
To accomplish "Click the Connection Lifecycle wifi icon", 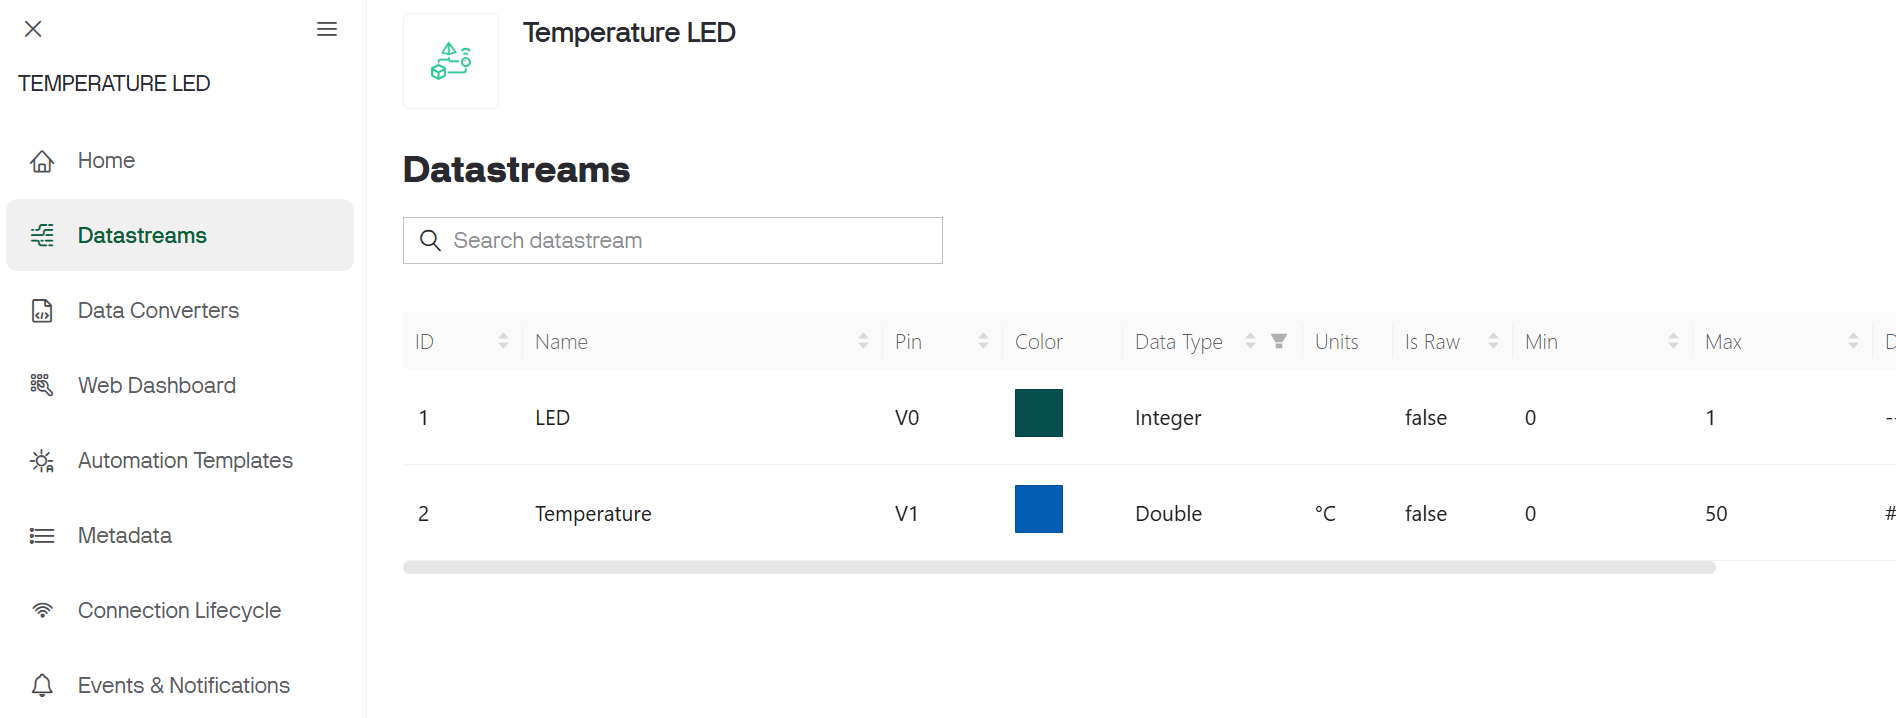I will [42, 611].
